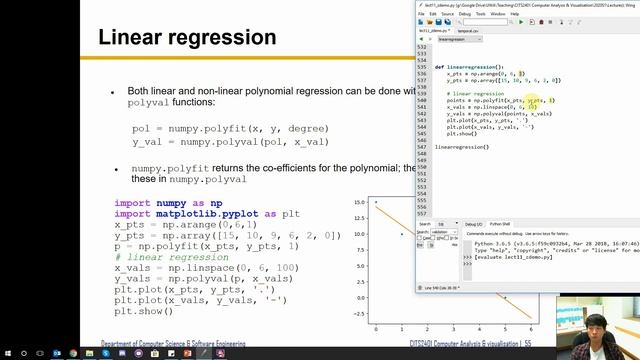Open the Edit menu in Wing
Viewport: 640px width, 360px height.
(x=433, y=14)
